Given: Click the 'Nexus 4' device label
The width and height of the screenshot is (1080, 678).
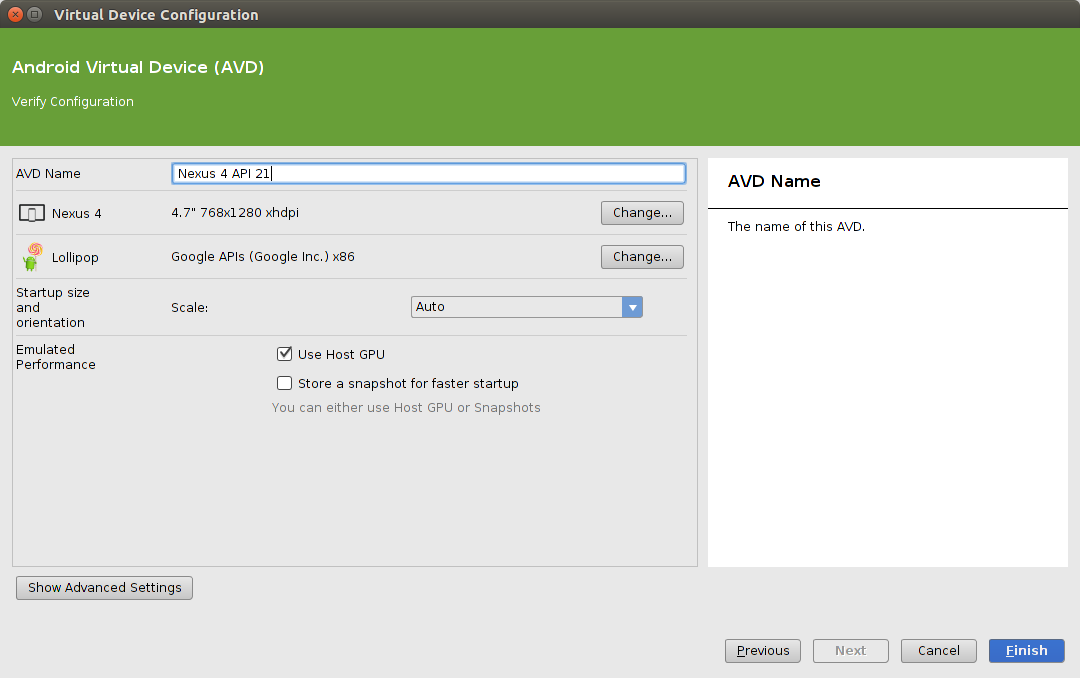Looking at the screenshot, I should click(76, 214).
